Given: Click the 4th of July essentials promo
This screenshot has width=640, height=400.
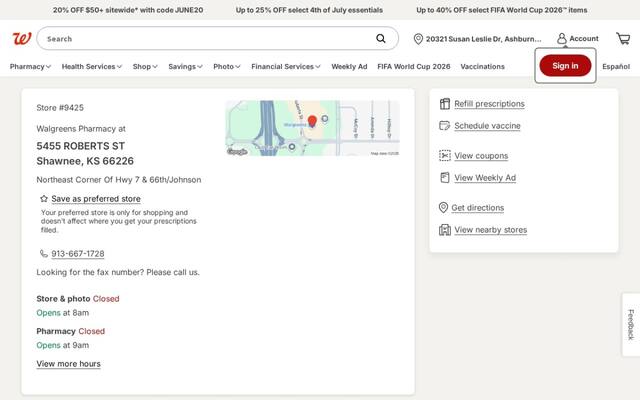Looking at the screenshot, I should [x=309, y=10].
